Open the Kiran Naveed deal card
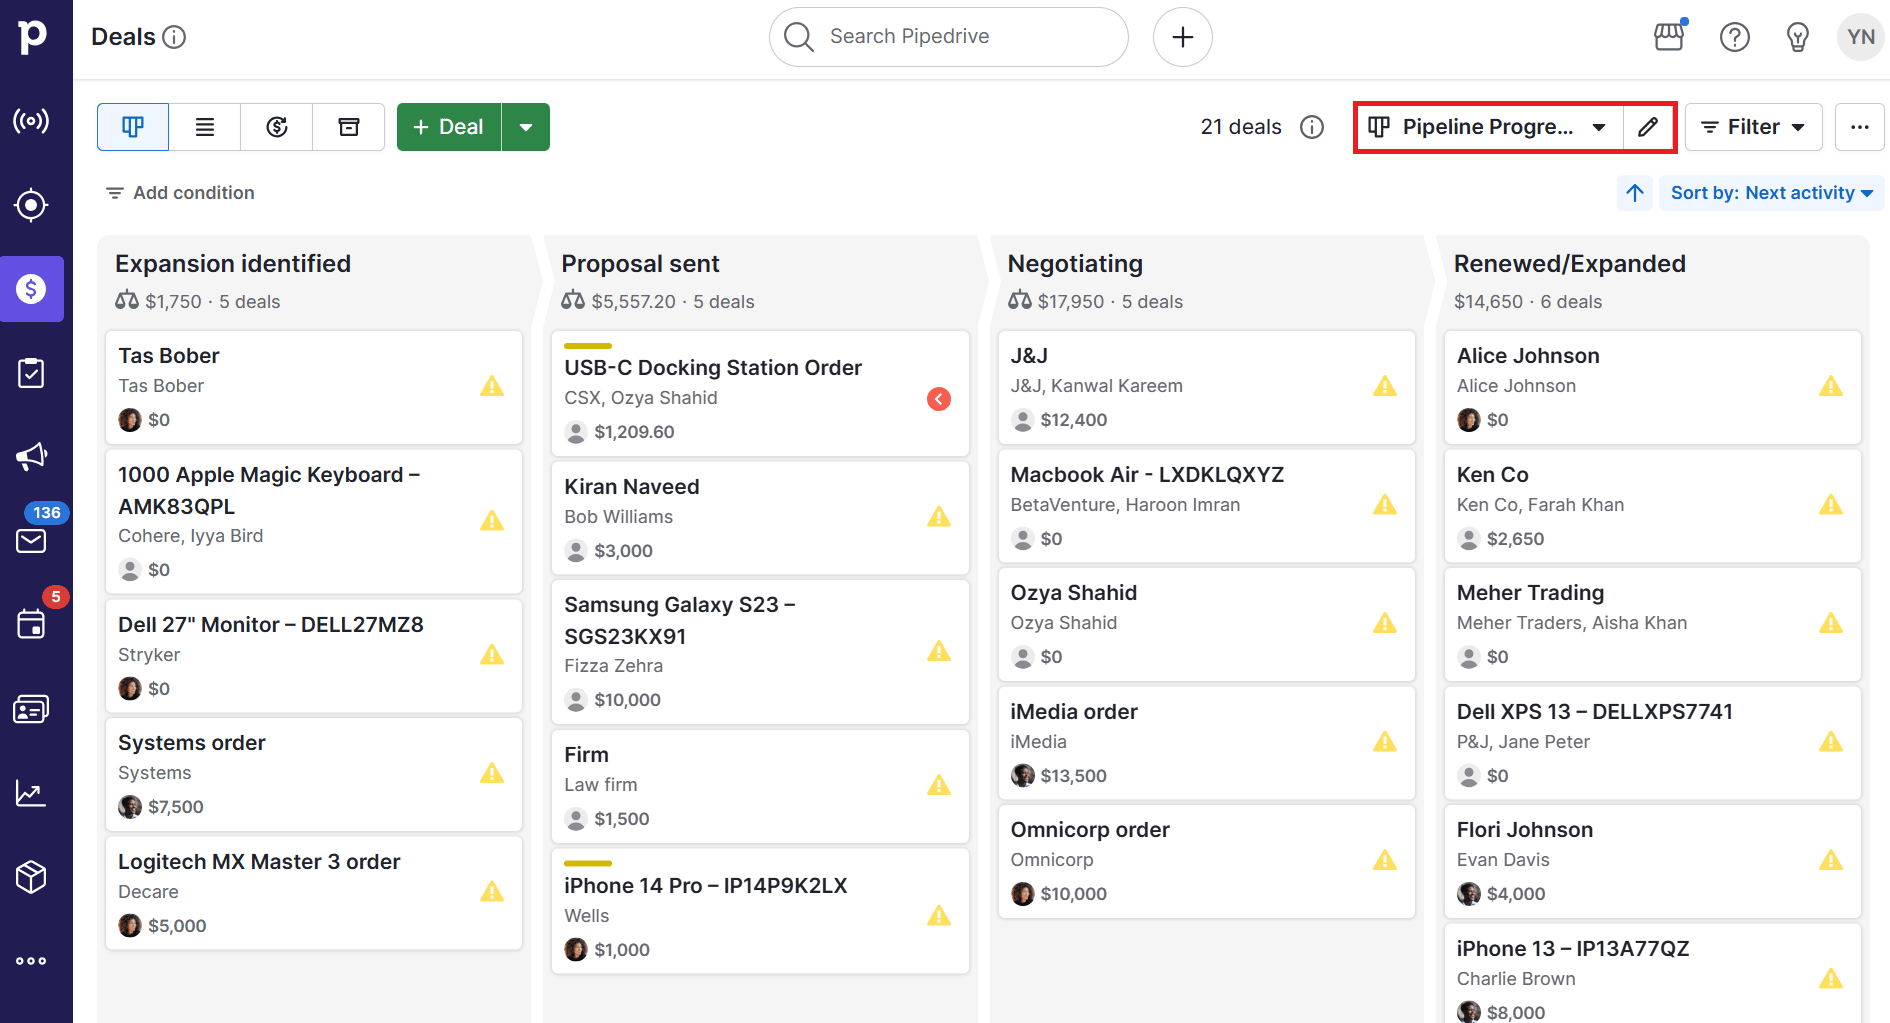The width and height of the screenshot is (1890, 1023). click(760, 518)
